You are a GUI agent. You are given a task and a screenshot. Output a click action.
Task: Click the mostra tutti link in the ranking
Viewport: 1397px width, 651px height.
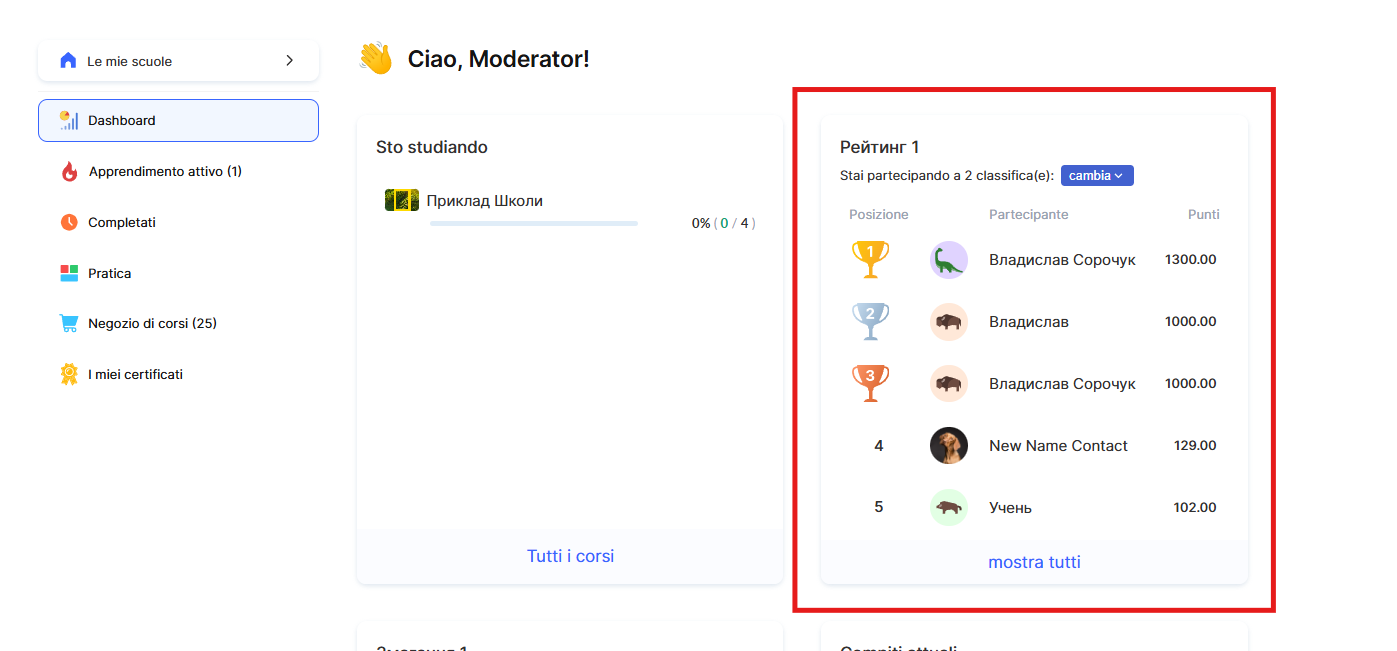pos(1034,562)
